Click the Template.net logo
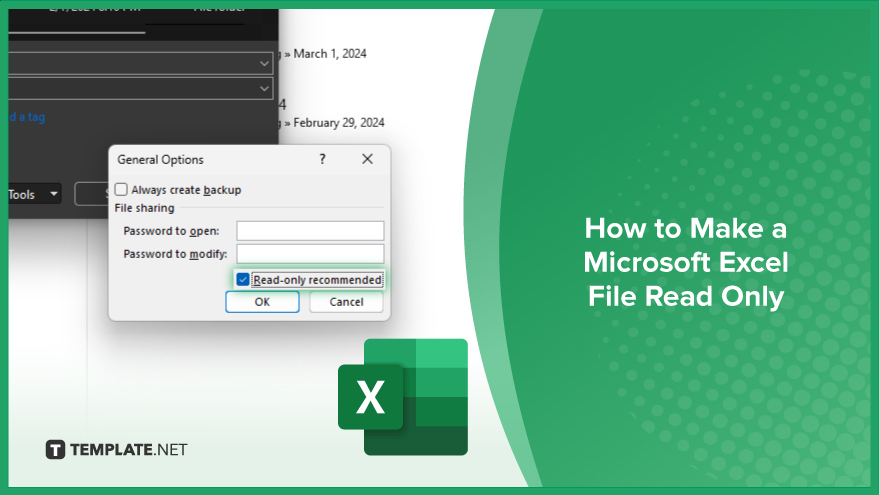 point(116,450)
